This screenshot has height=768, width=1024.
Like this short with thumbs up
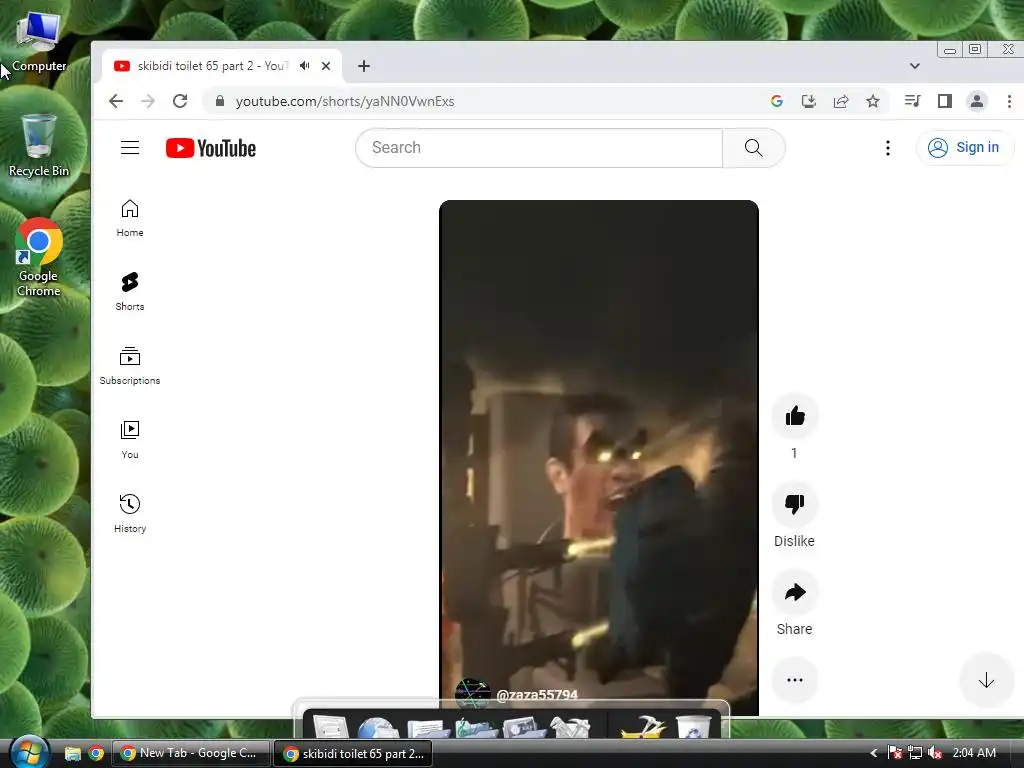795,416
